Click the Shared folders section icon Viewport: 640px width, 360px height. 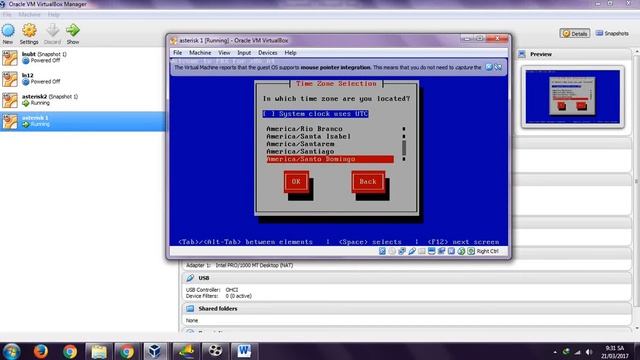[x=190, y=309]
